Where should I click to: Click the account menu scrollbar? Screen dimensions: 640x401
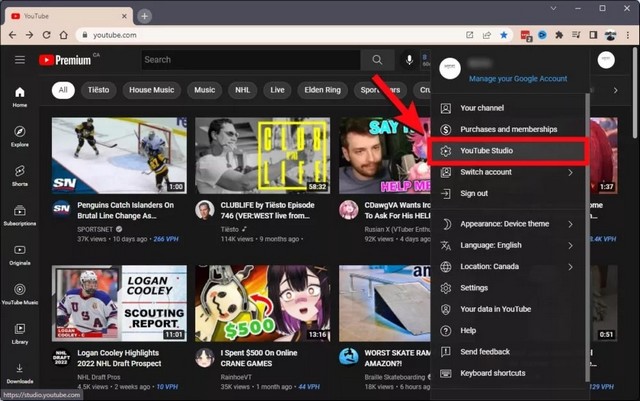click(588, 237)
